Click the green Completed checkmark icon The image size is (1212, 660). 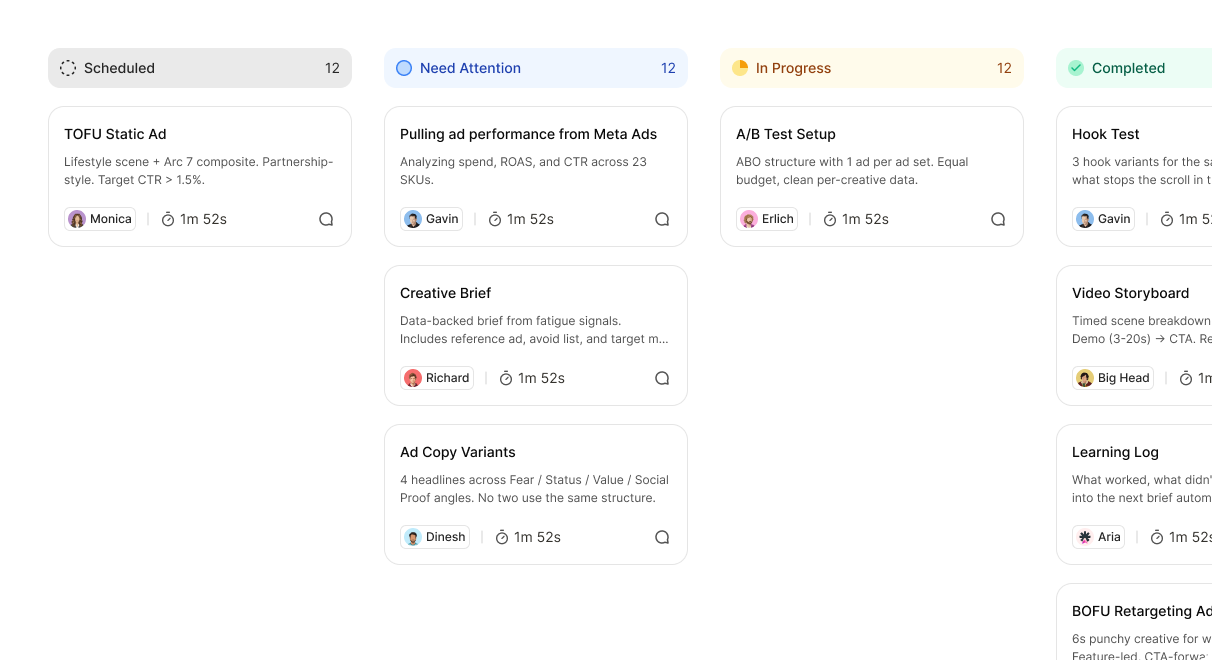tap(1076, 68)
